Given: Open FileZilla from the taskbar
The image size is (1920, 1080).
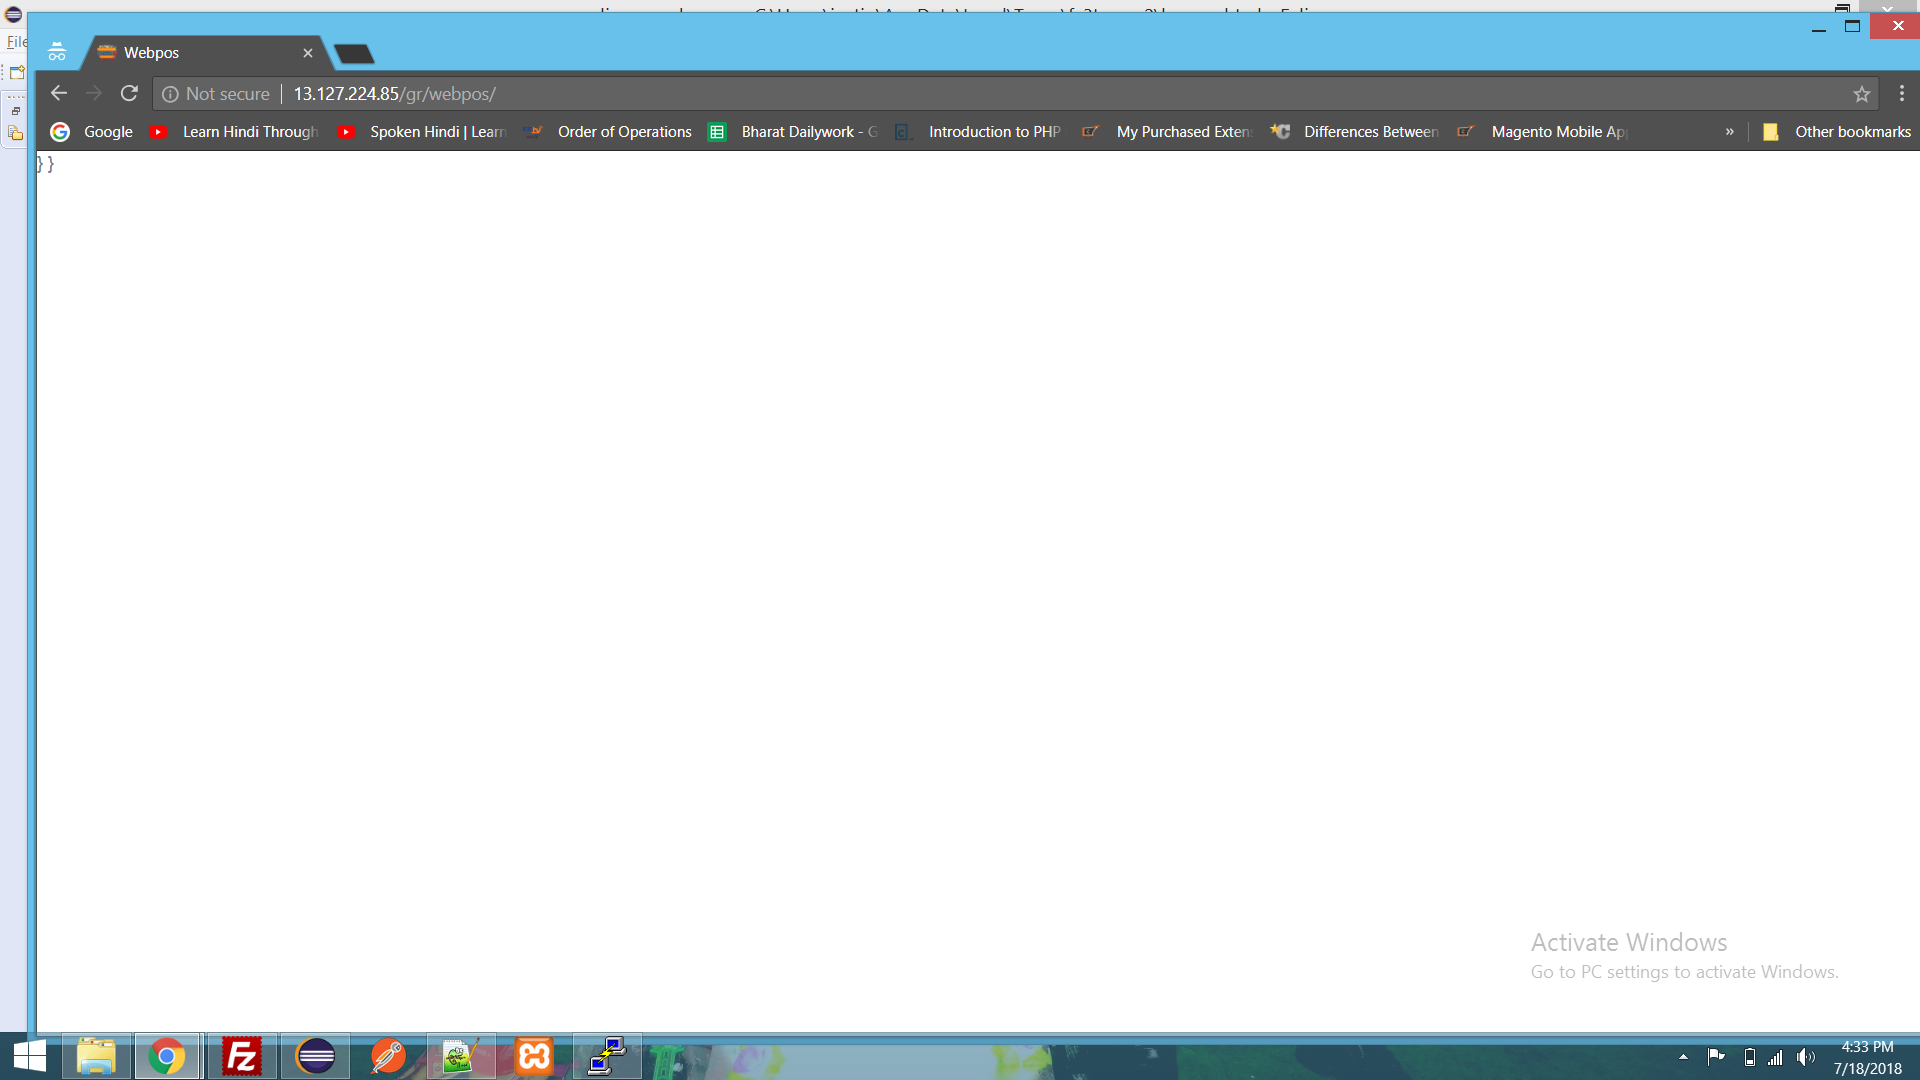Looking at the screenshot, I should tap(241, 1056).
